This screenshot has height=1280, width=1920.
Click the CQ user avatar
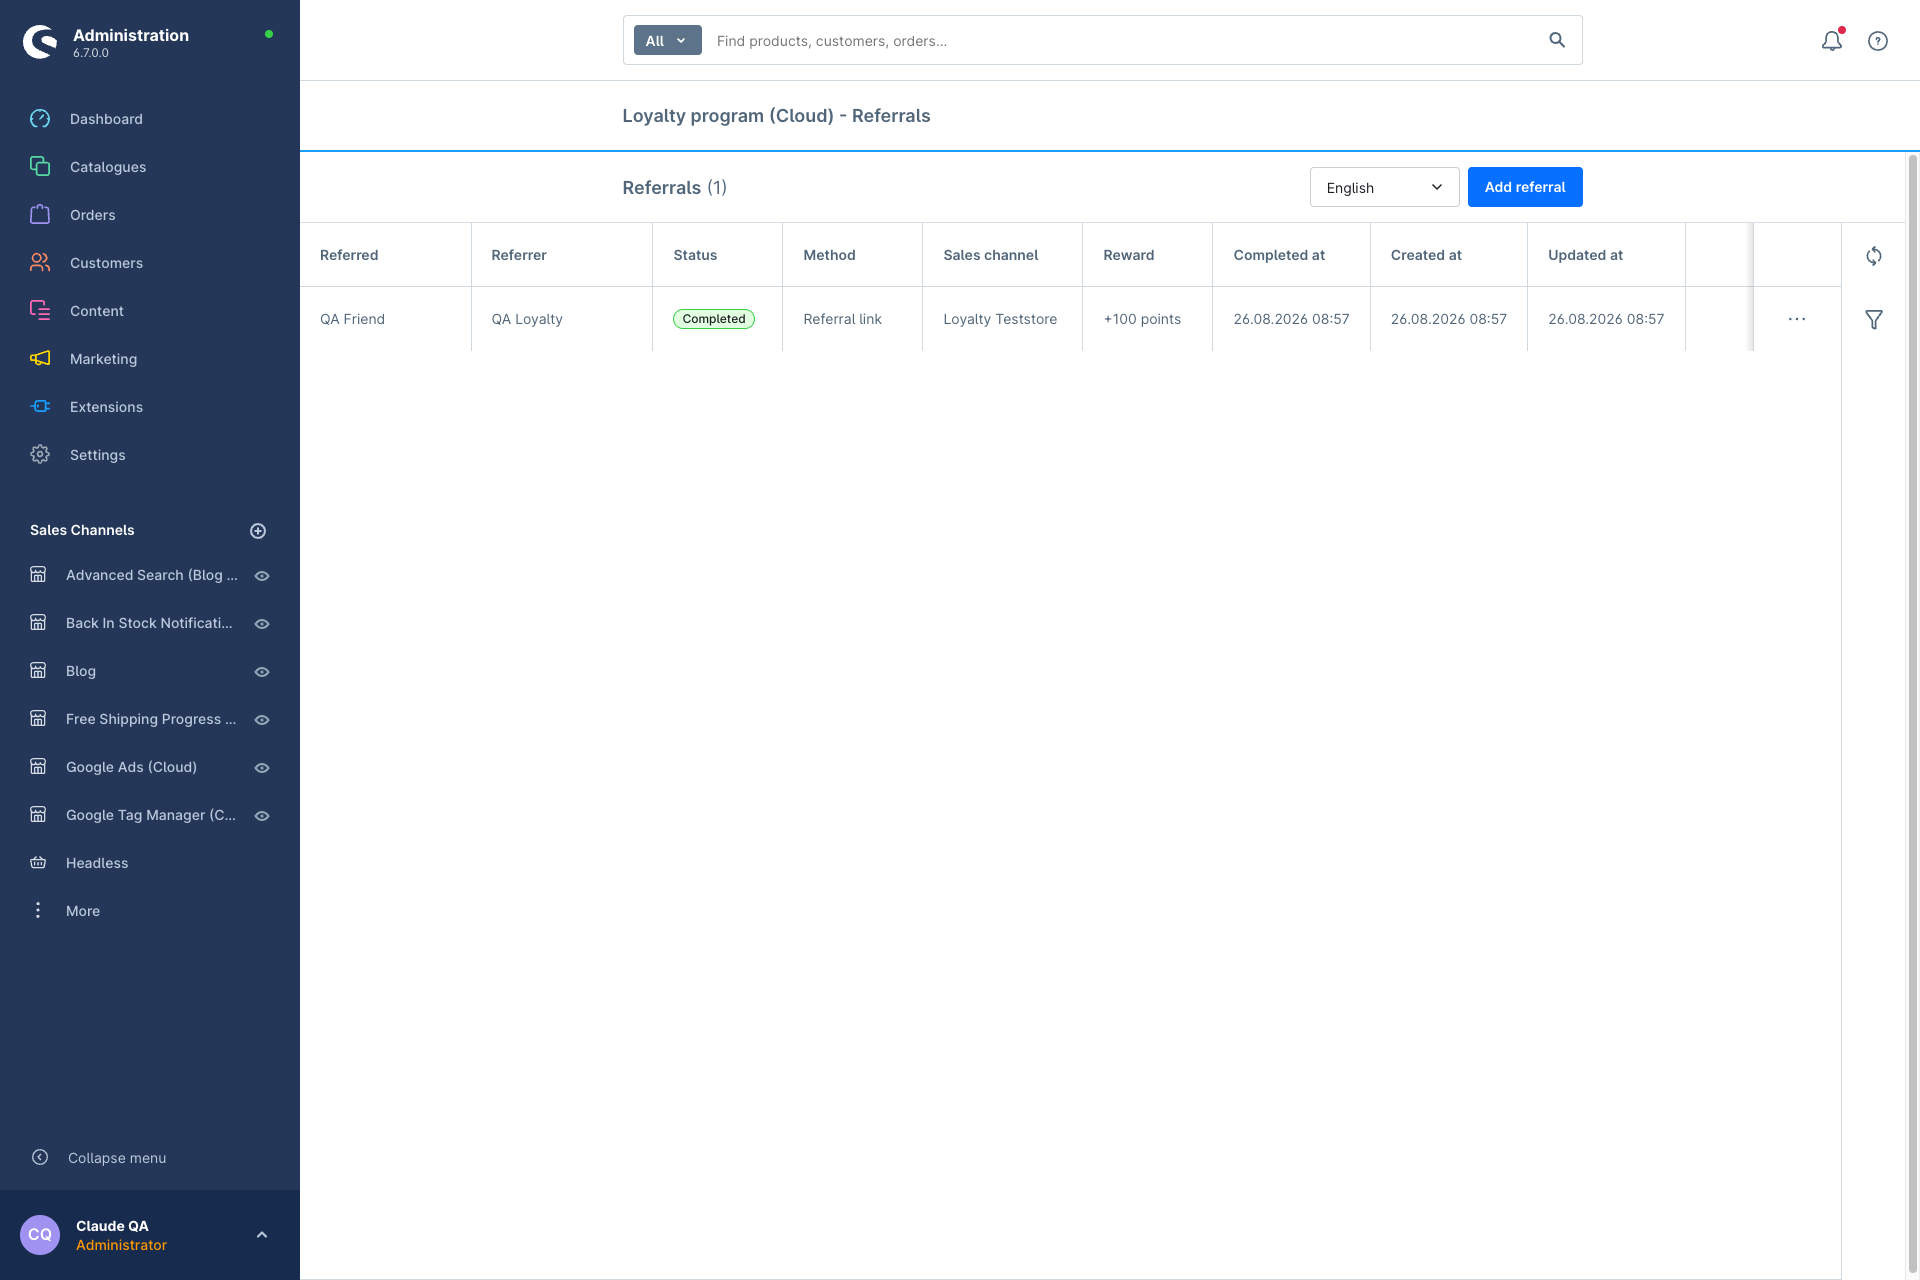tap(40, 1235)
